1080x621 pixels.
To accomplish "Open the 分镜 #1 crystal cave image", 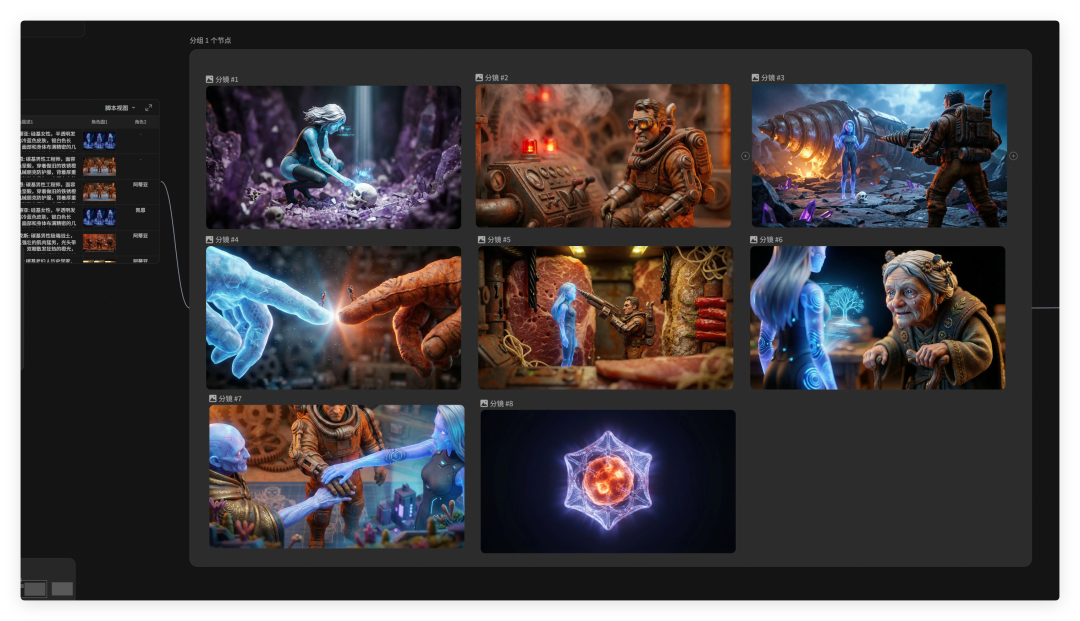I will (333, 157).
